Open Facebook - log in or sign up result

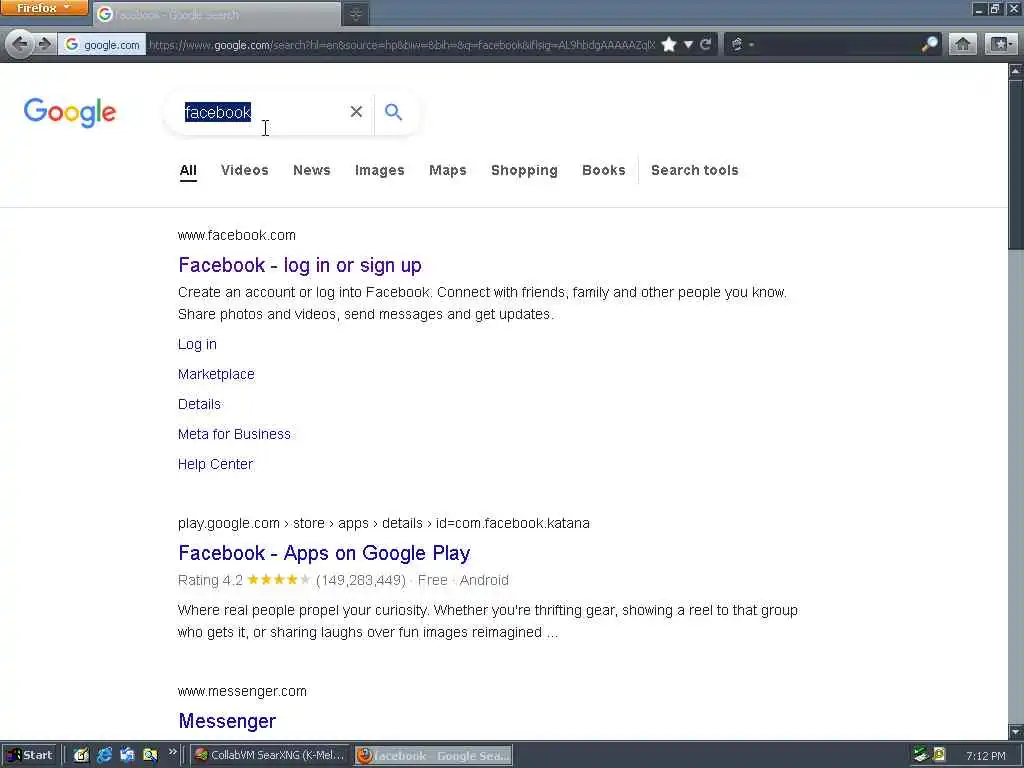(x=300, y=265)
